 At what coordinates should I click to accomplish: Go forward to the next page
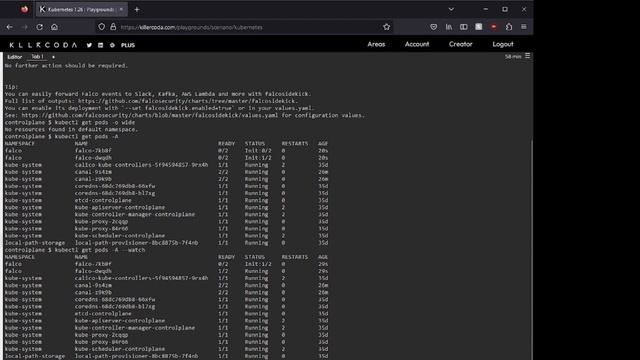pyautogui.click(x=24, y=27)
